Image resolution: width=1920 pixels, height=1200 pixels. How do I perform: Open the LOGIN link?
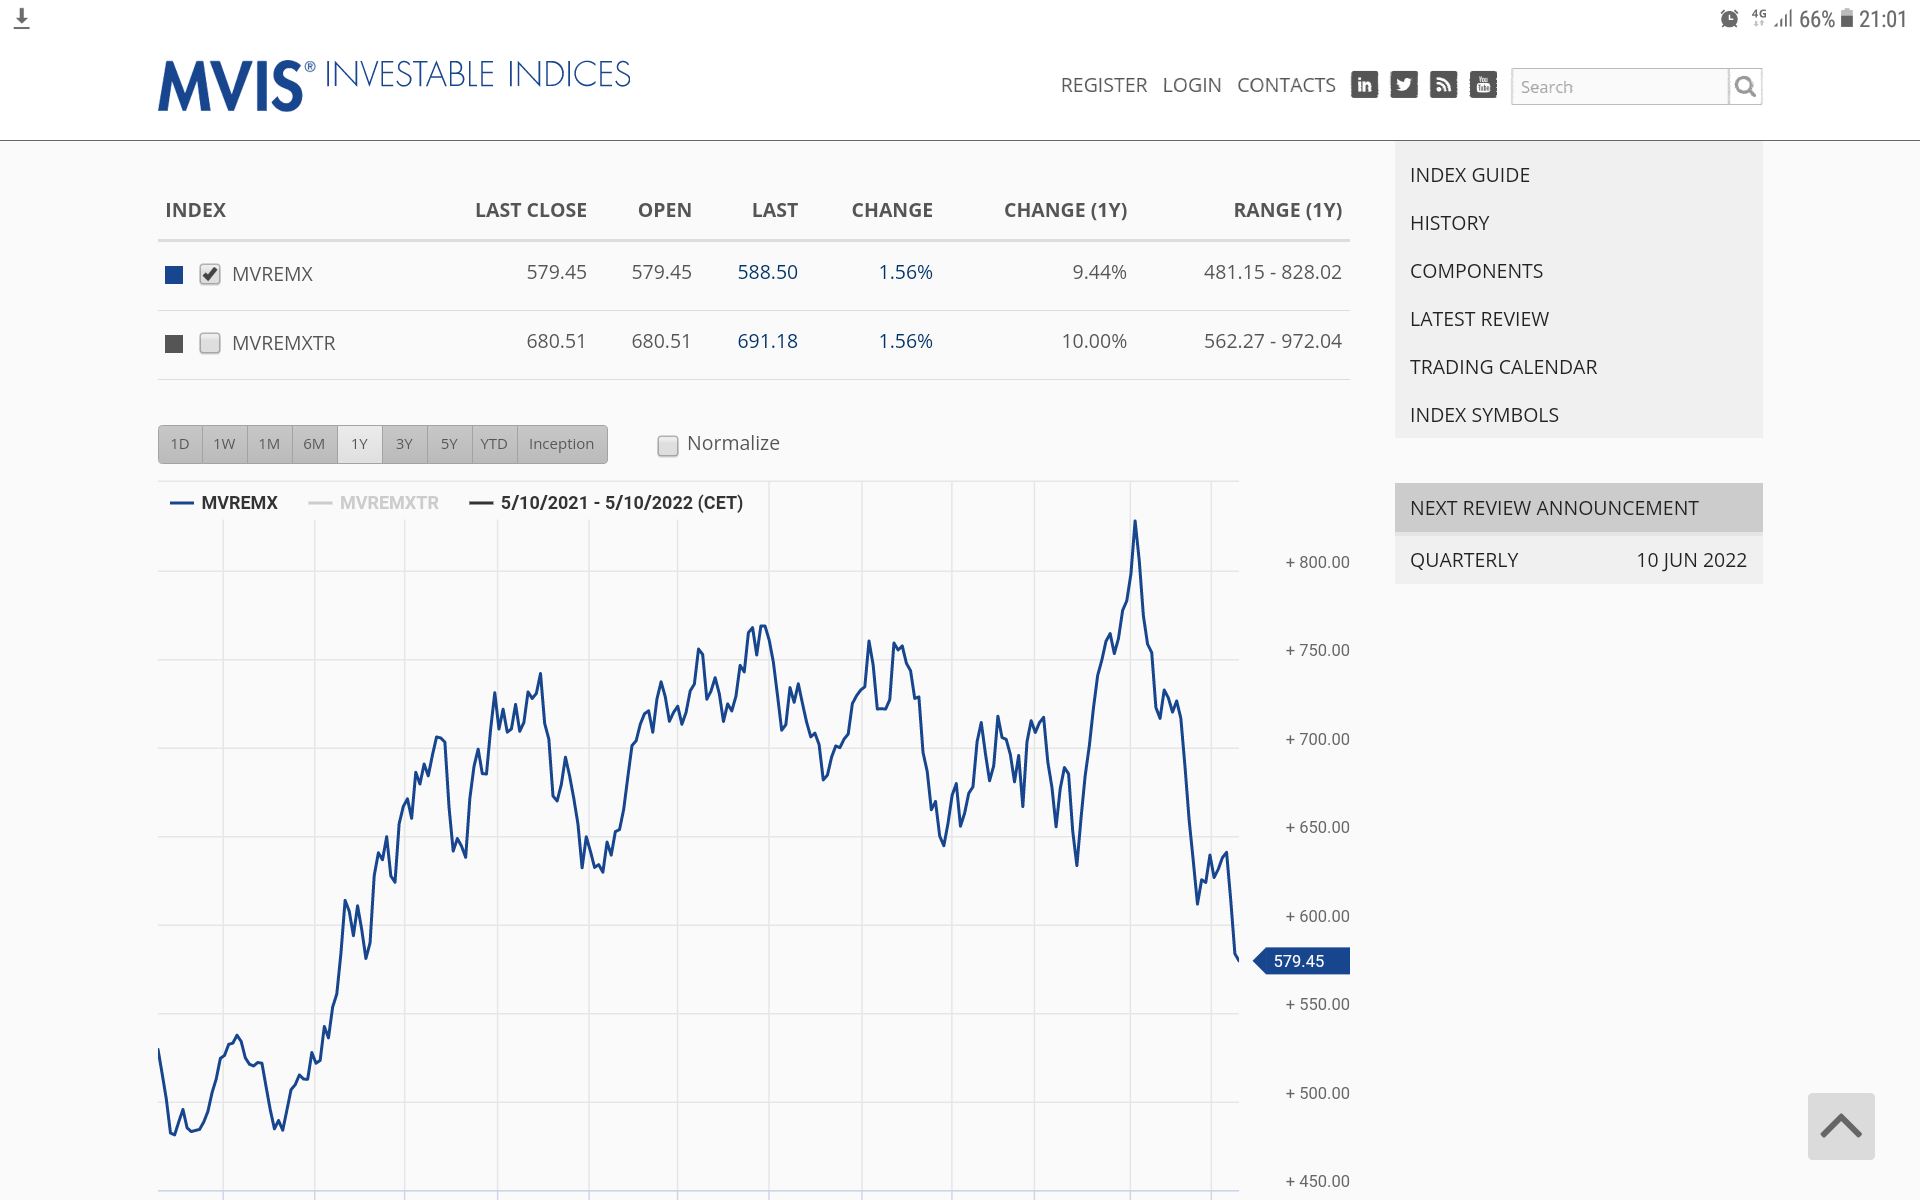[1192, 85]
